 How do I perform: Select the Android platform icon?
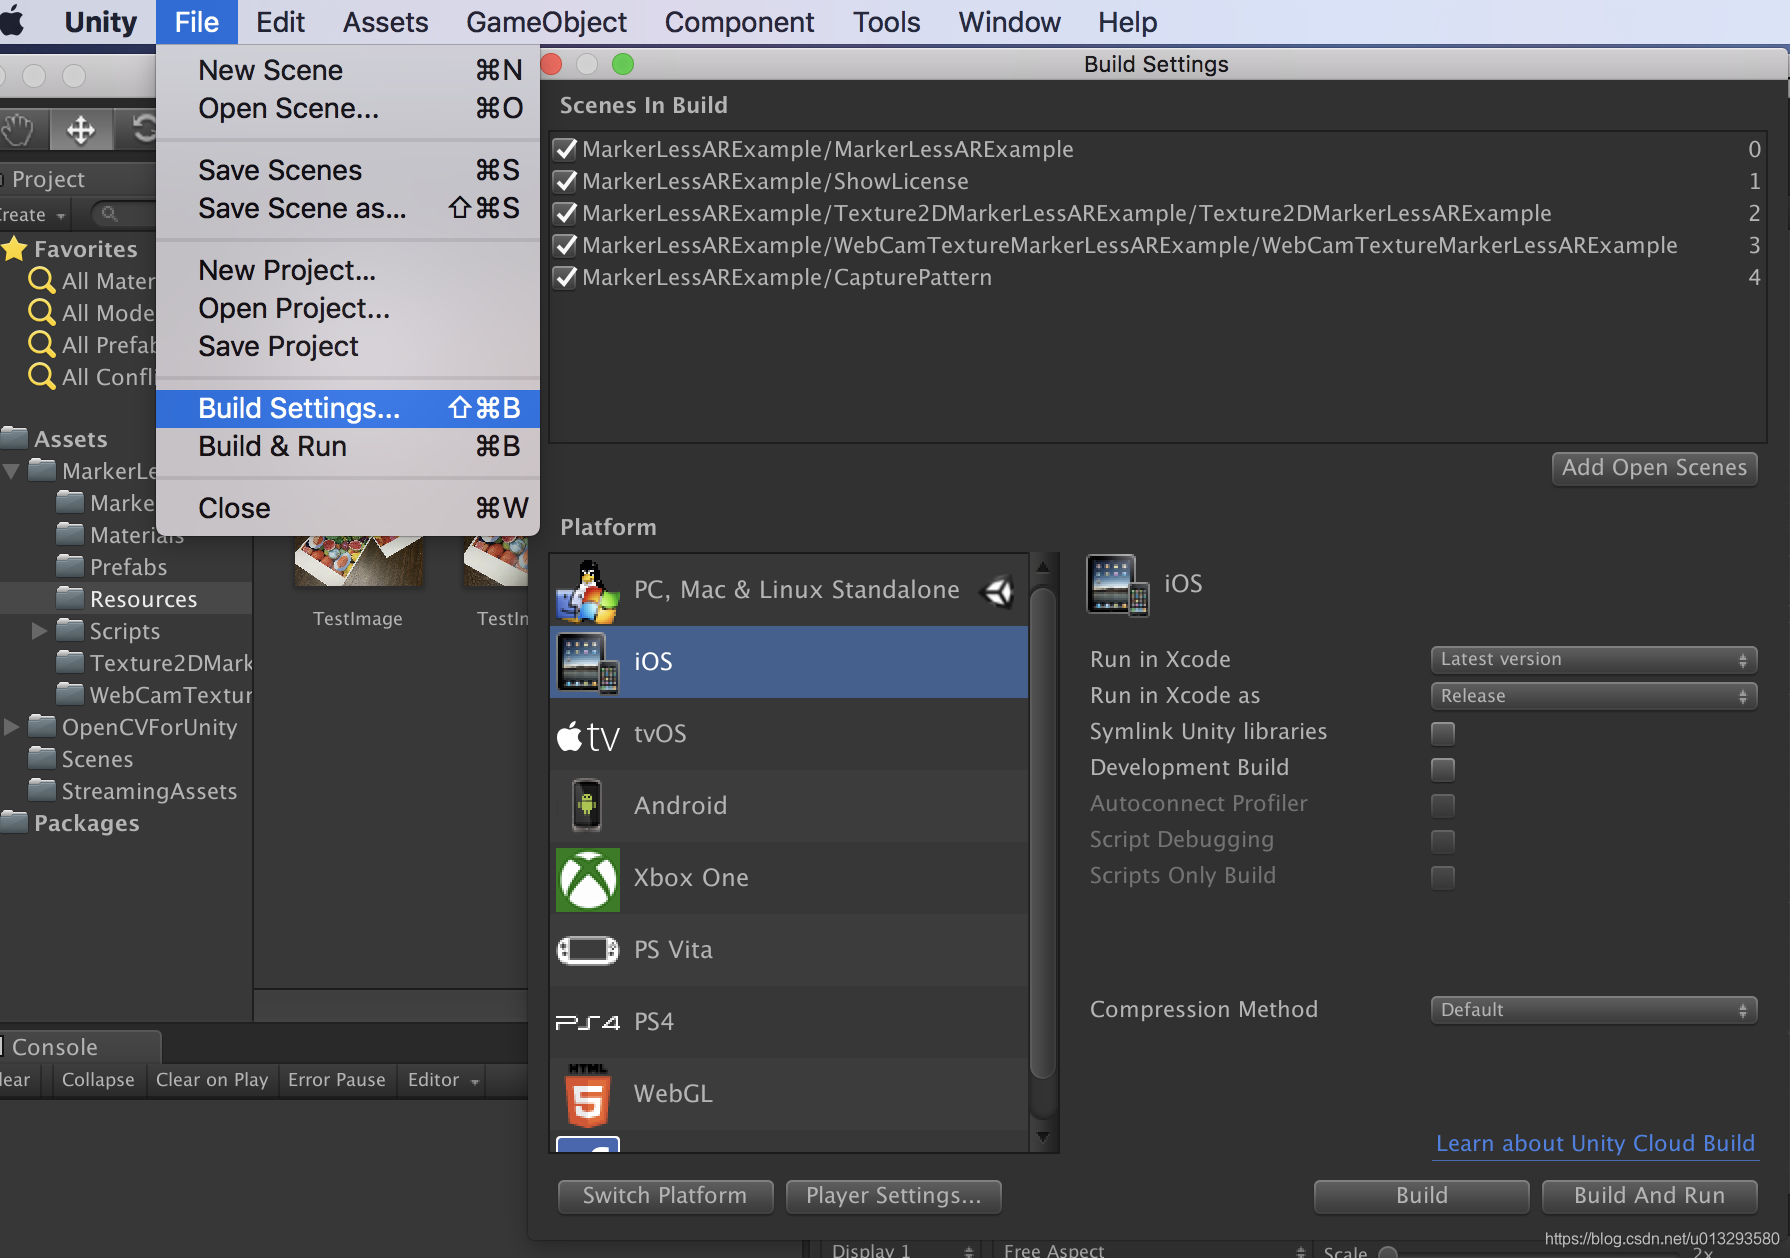click(587, 805)
